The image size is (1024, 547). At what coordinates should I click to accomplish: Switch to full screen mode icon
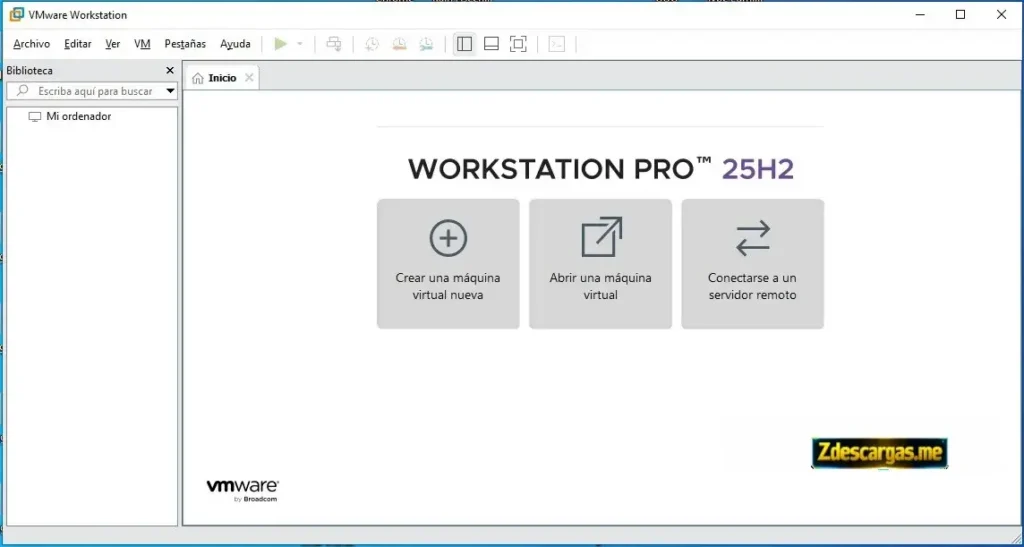pos(518,44)
